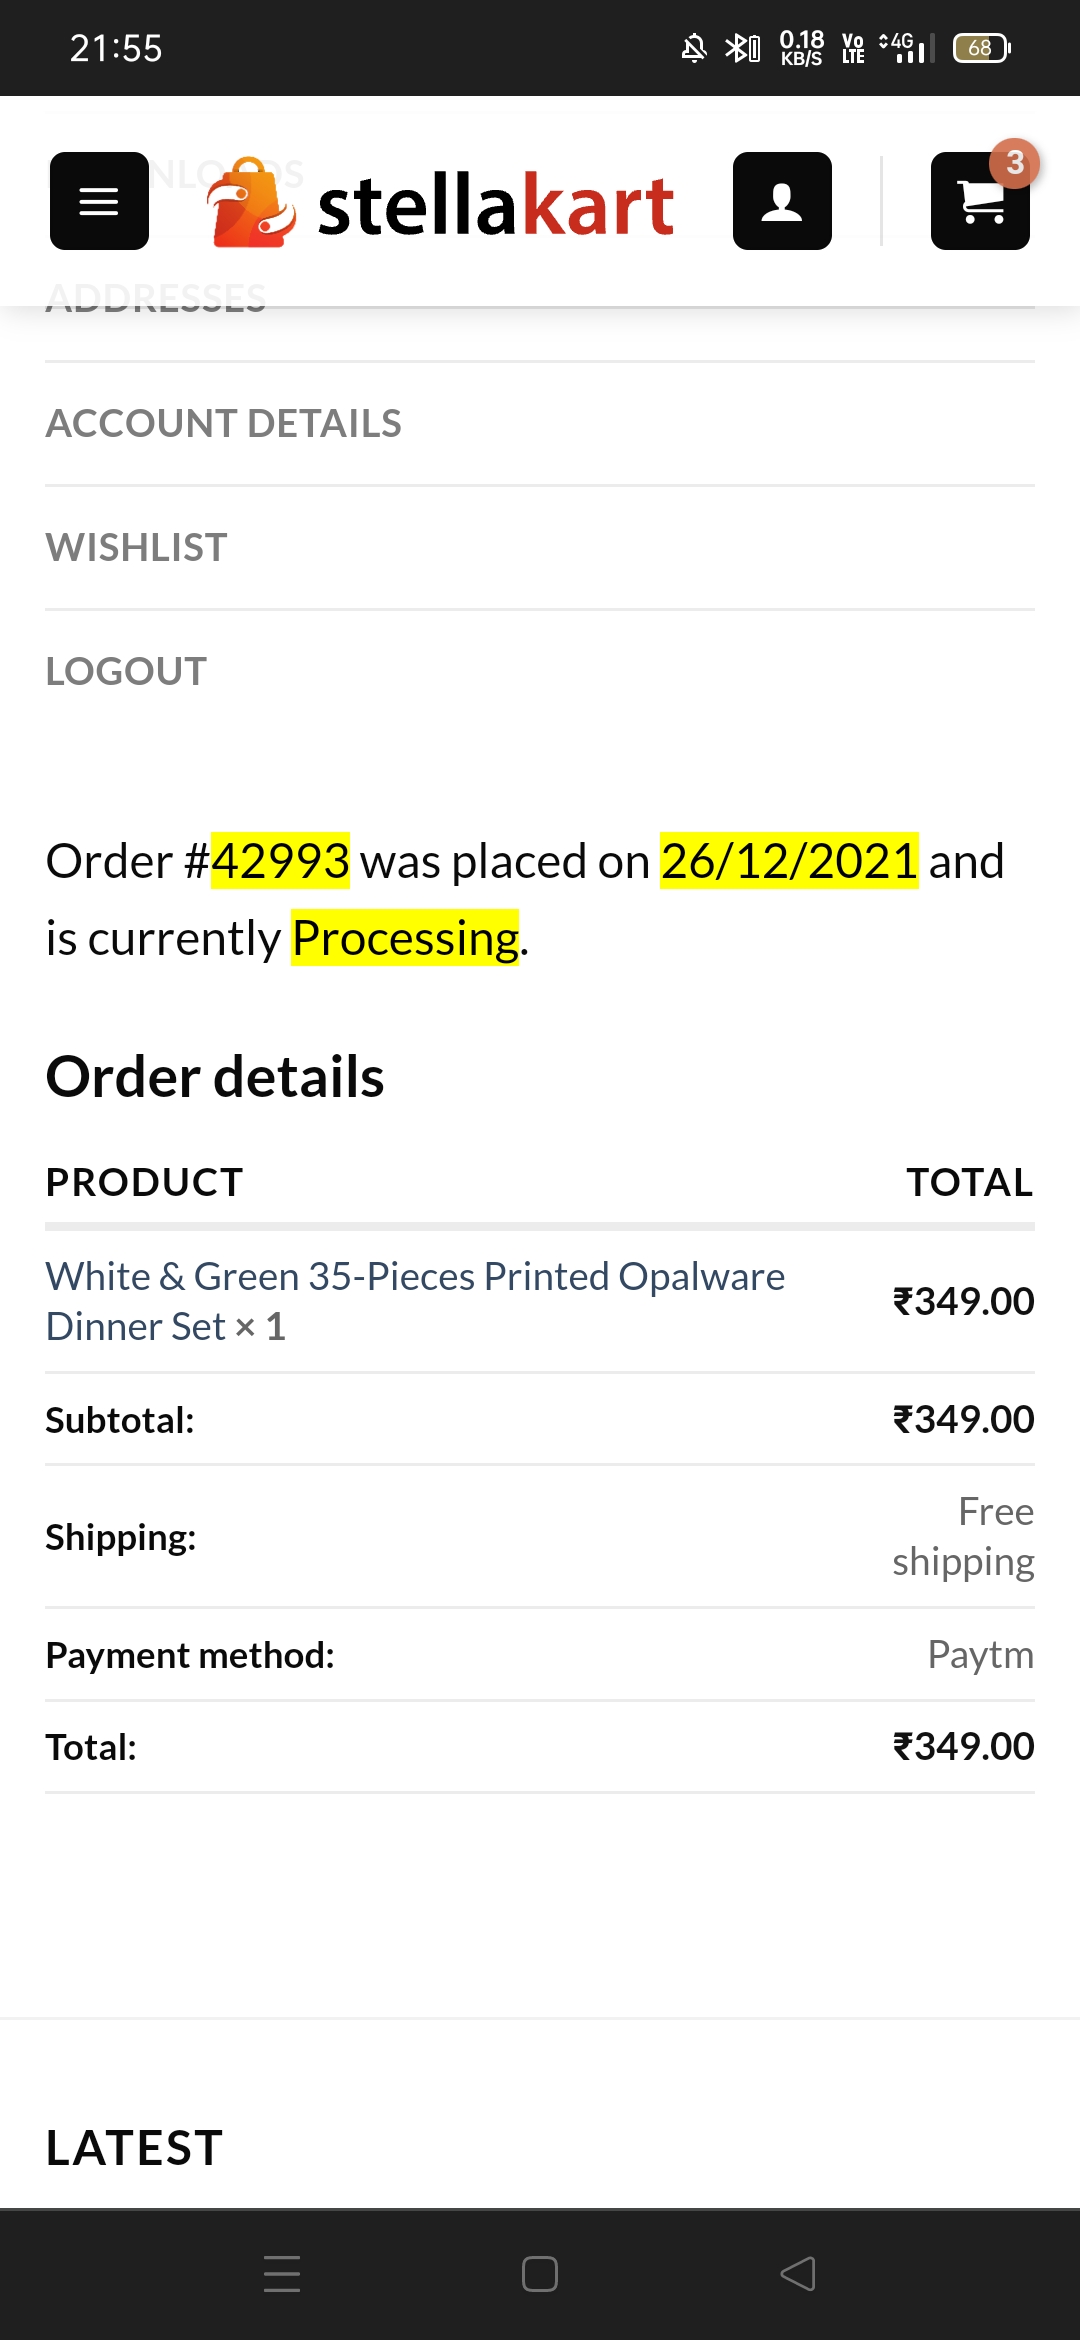The height and width of the screenshot is (2340, 1080).
Task: Tap the Paytm payment method value
Action: click(x=980, y=1655)
